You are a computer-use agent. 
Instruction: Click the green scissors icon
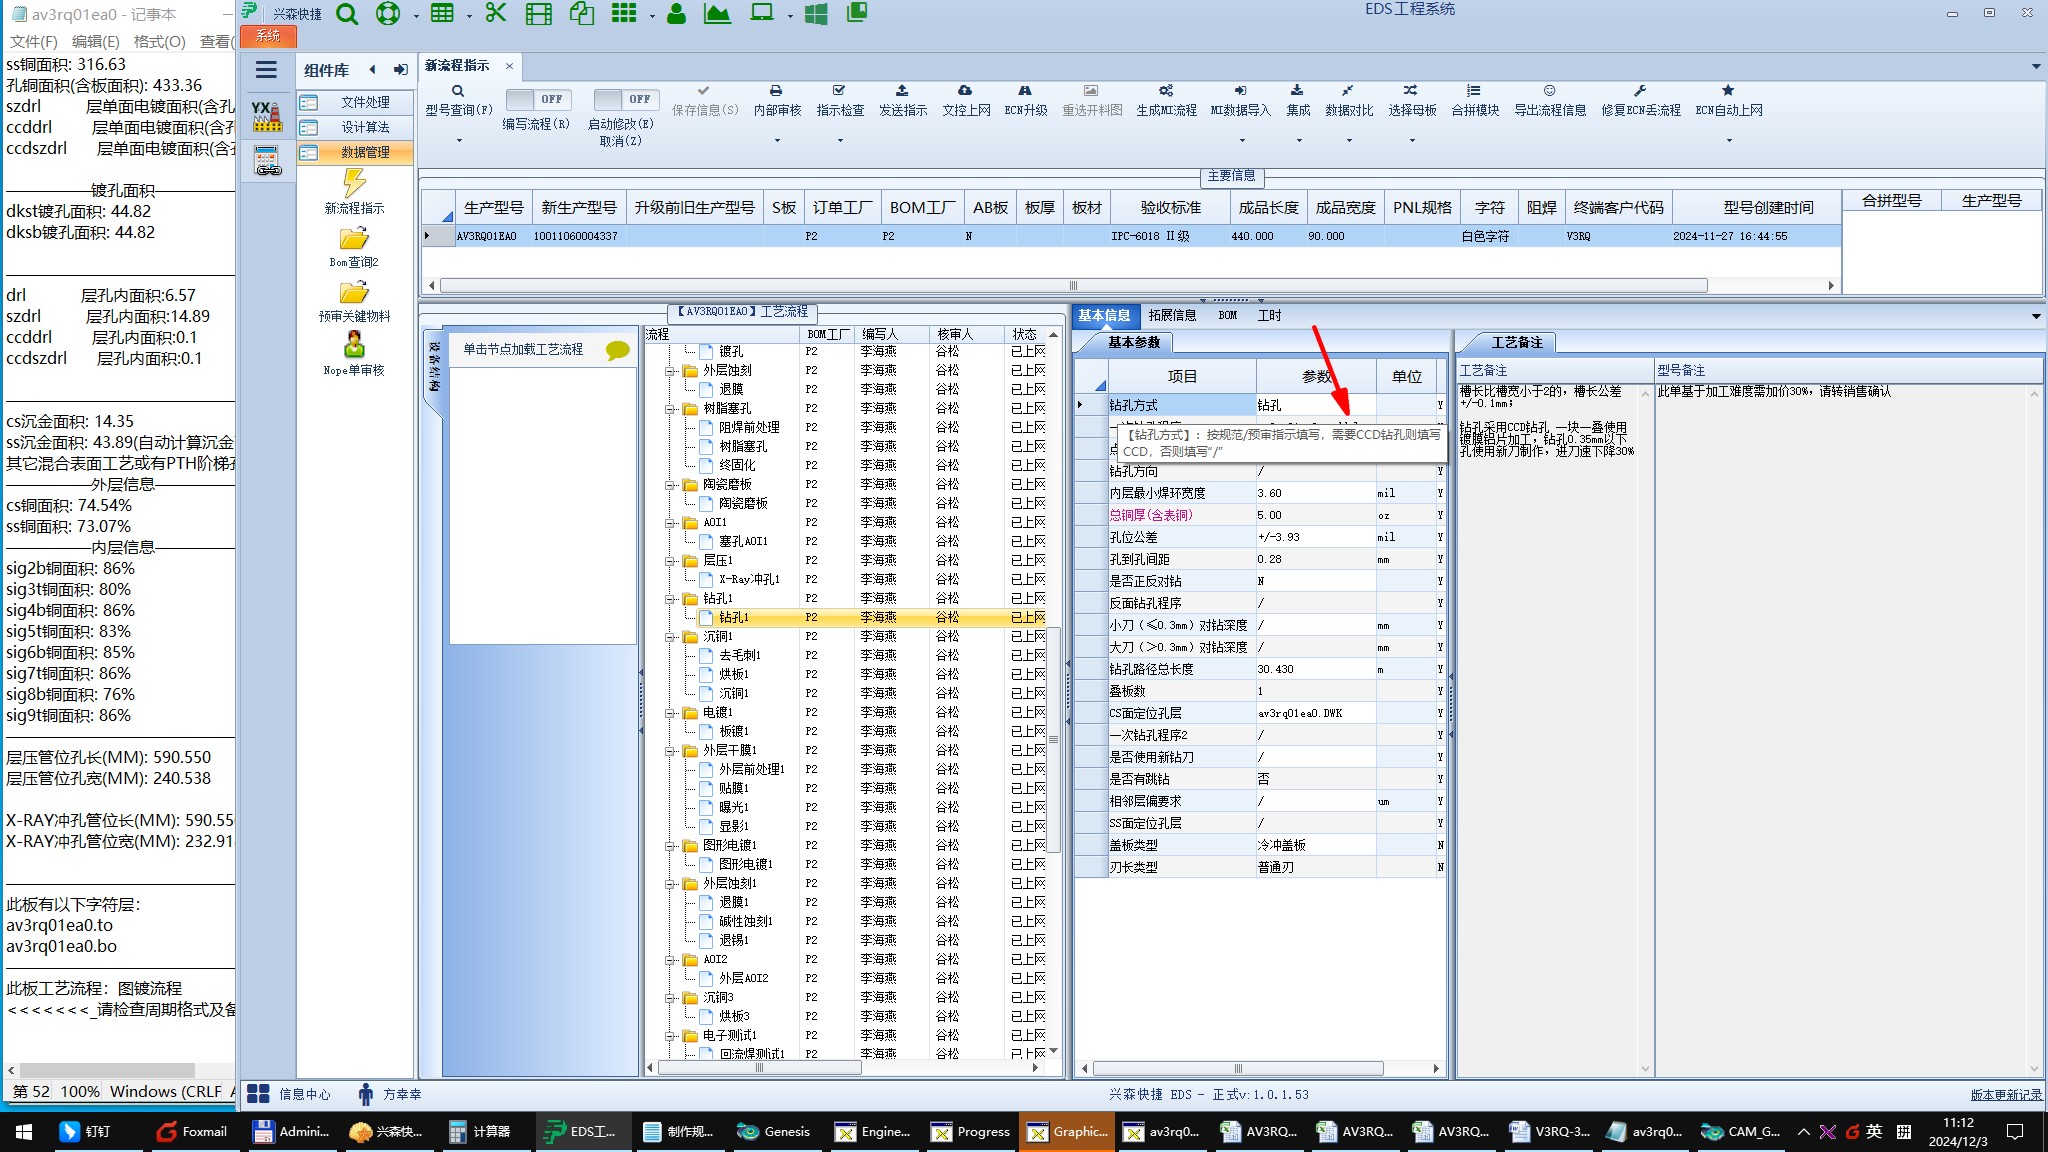[495, 14]
